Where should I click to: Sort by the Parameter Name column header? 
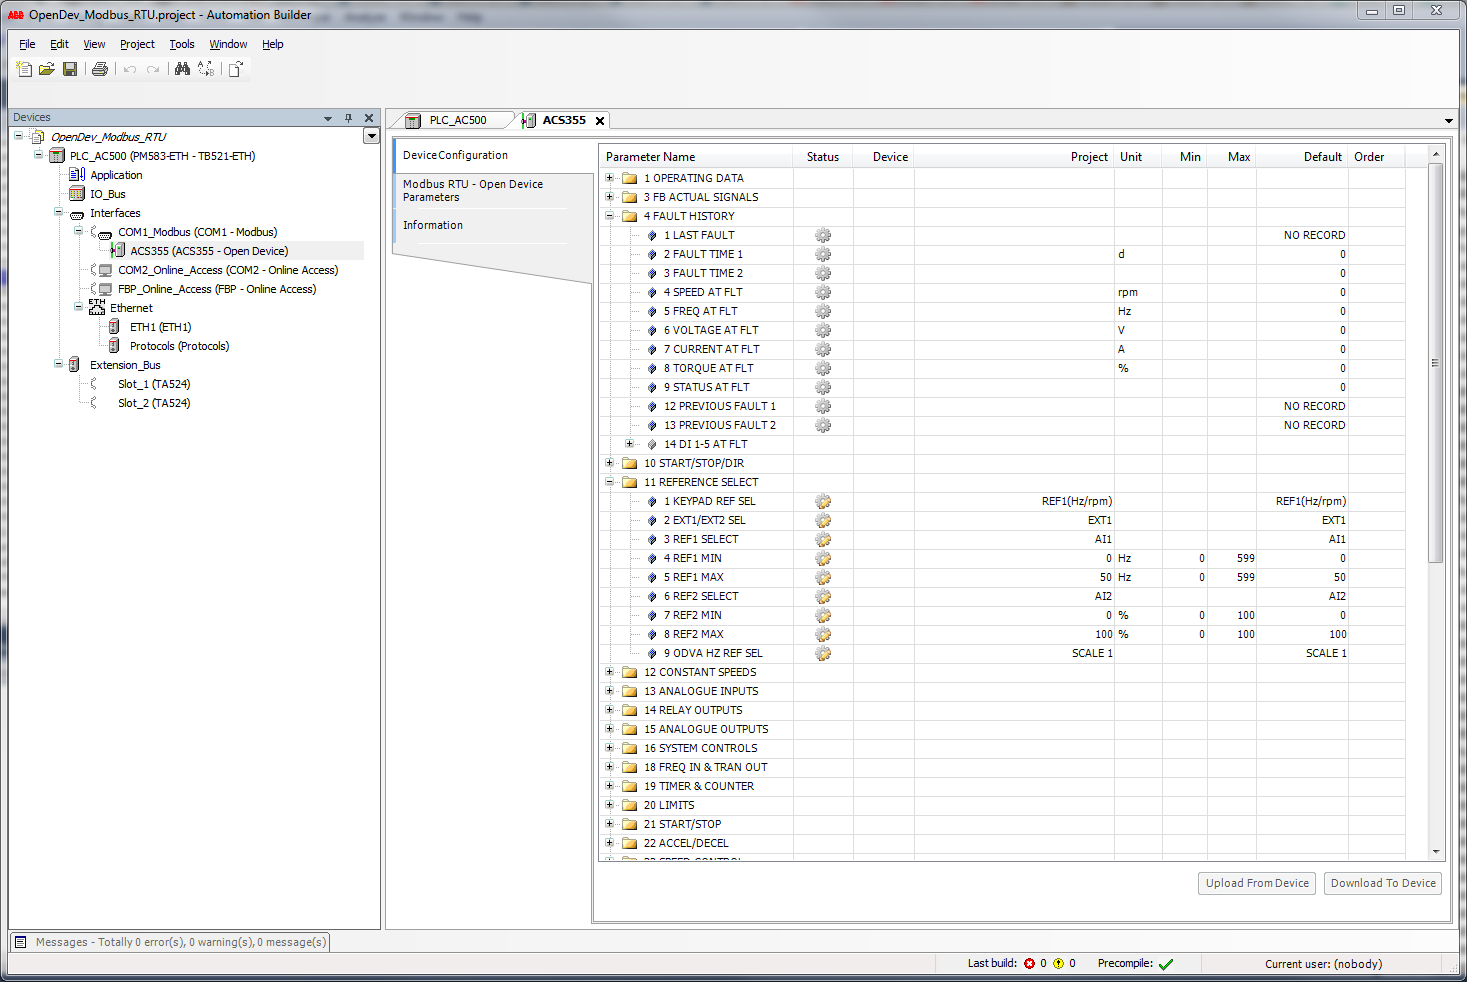click(696, 157)
